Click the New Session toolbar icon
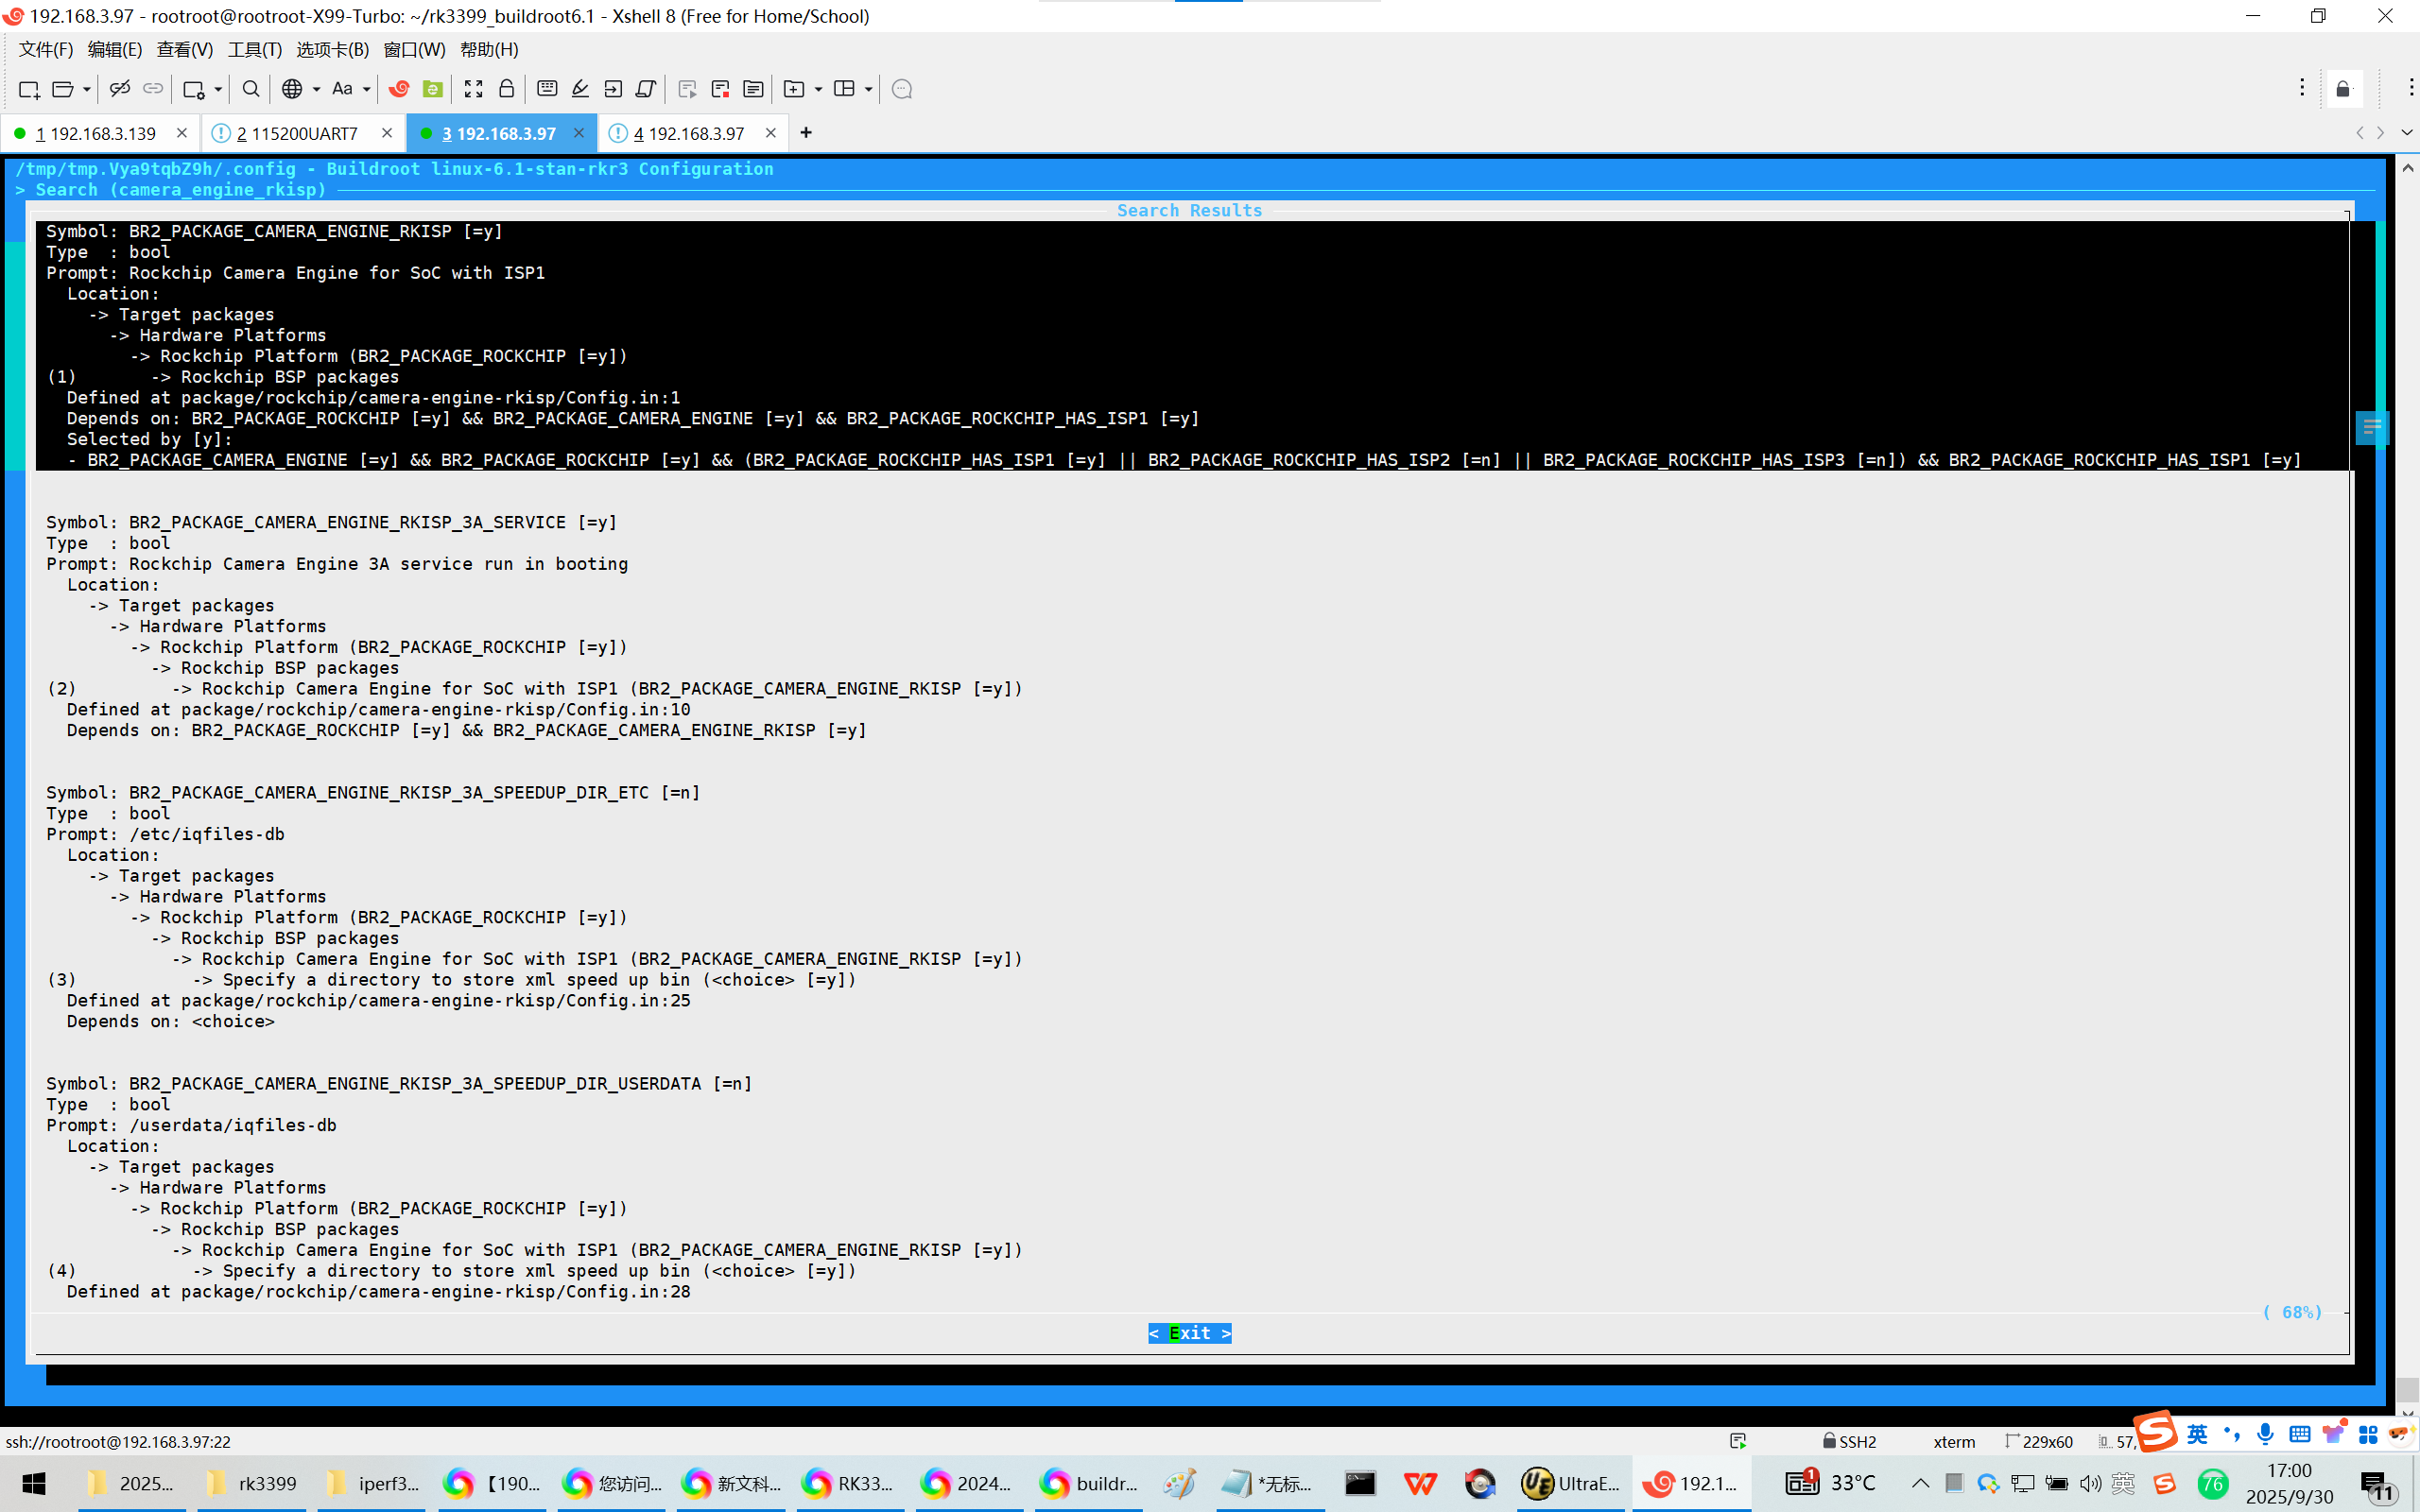 (28, 89)
